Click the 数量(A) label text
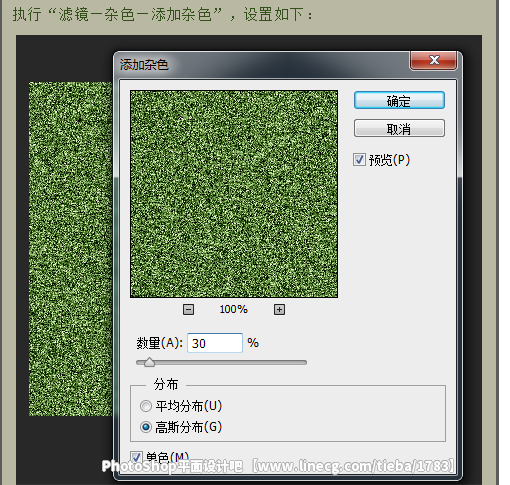510x485 pixels. (x=159, y=343)
